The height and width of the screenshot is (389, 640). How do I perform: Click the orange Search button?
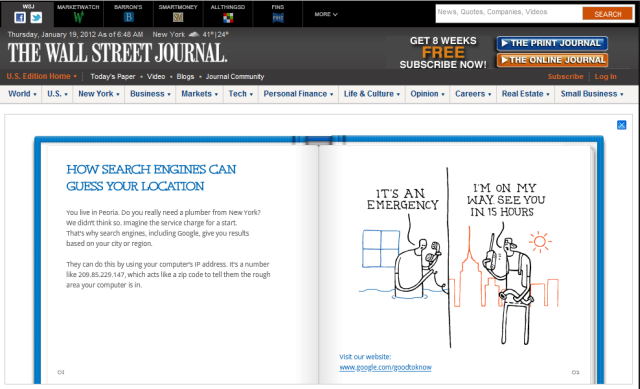[607, 14]
